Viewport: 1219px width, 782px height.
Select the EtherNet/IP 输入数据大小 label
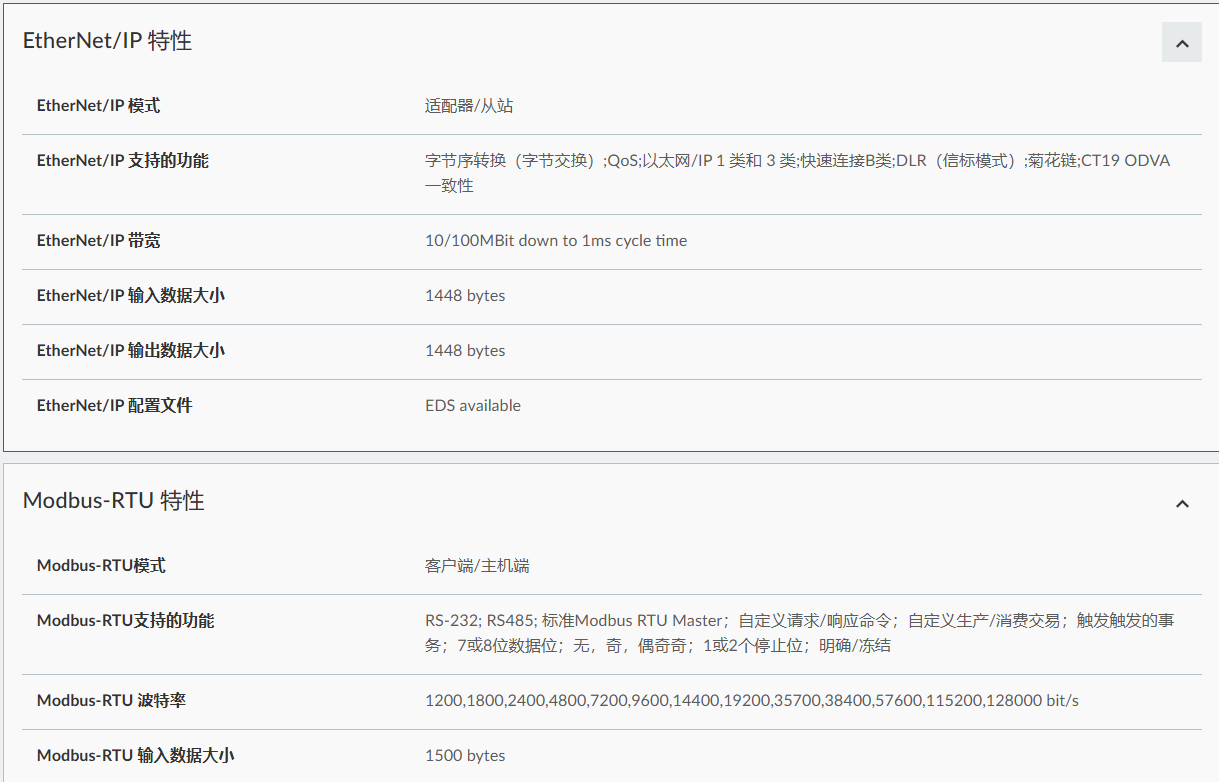point(130,296)
